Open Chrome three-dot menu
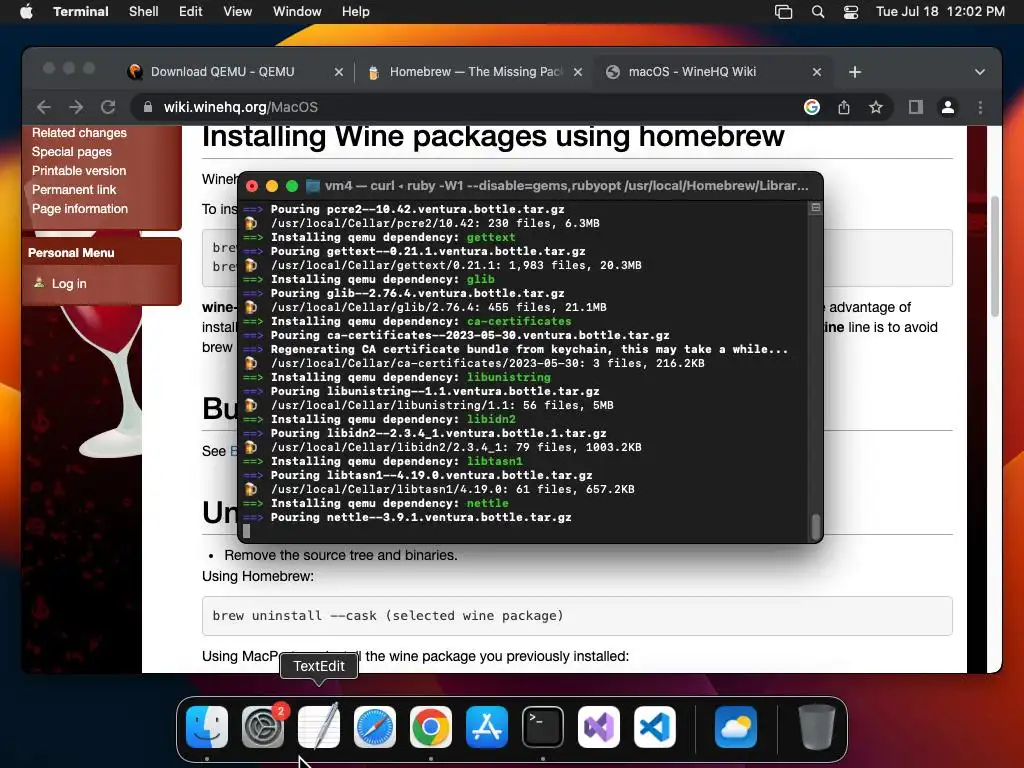 click(980, 107)
